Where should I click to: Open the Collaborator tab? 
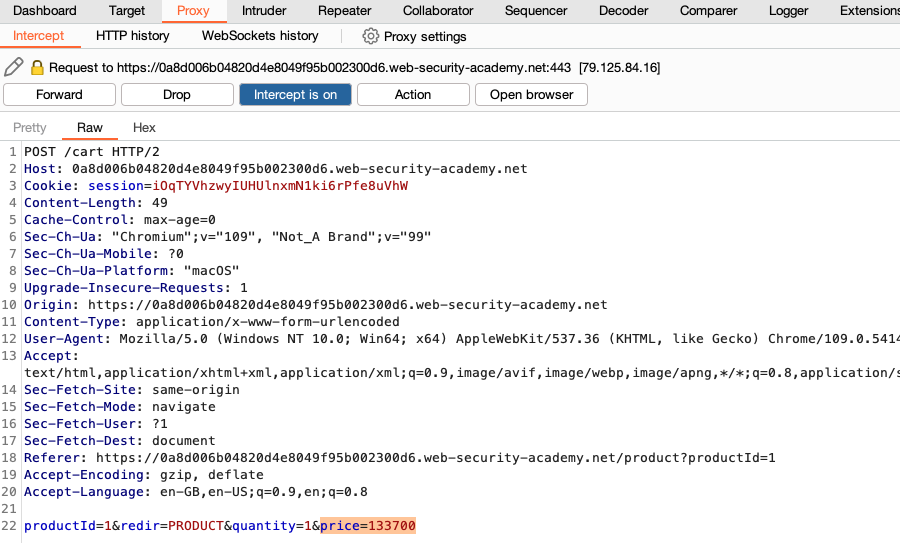438,10
